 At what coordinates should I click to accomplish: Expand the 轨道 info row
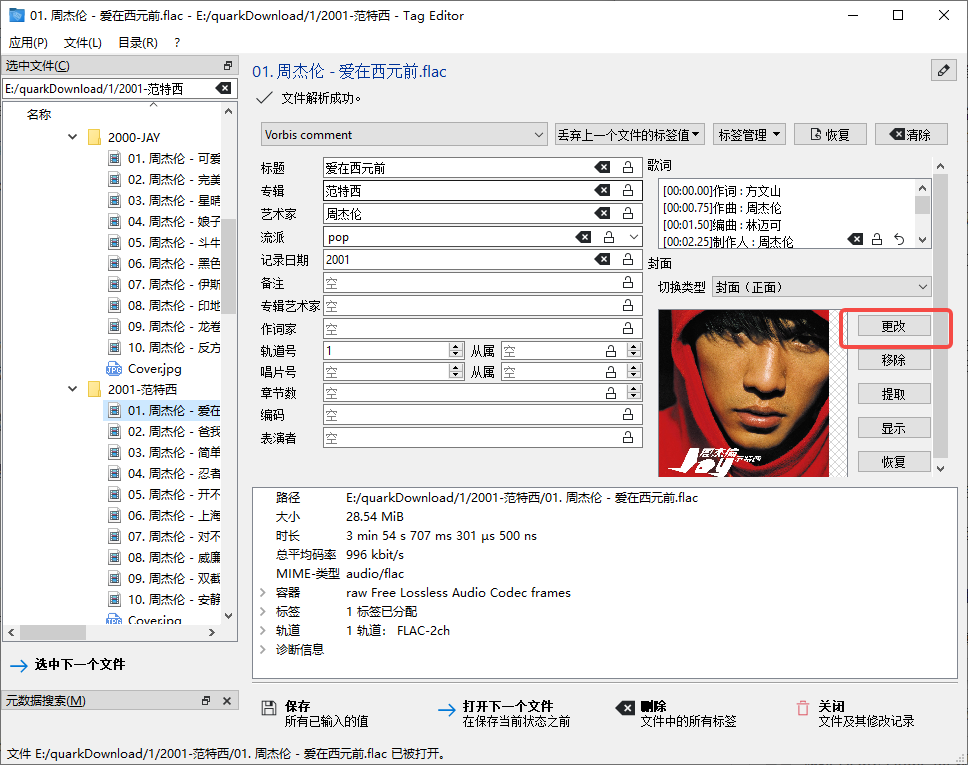point(264,630)
